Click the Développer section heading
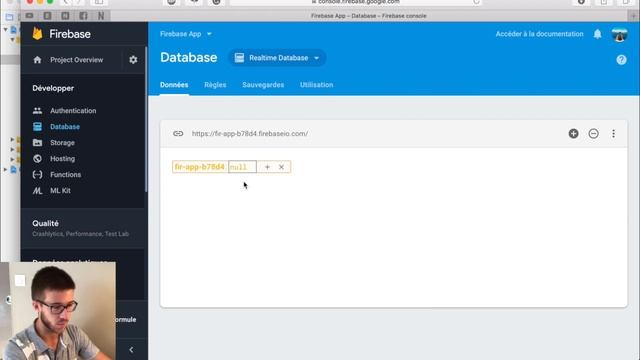This screenshot has width=640, height=360. pos(53,88)
